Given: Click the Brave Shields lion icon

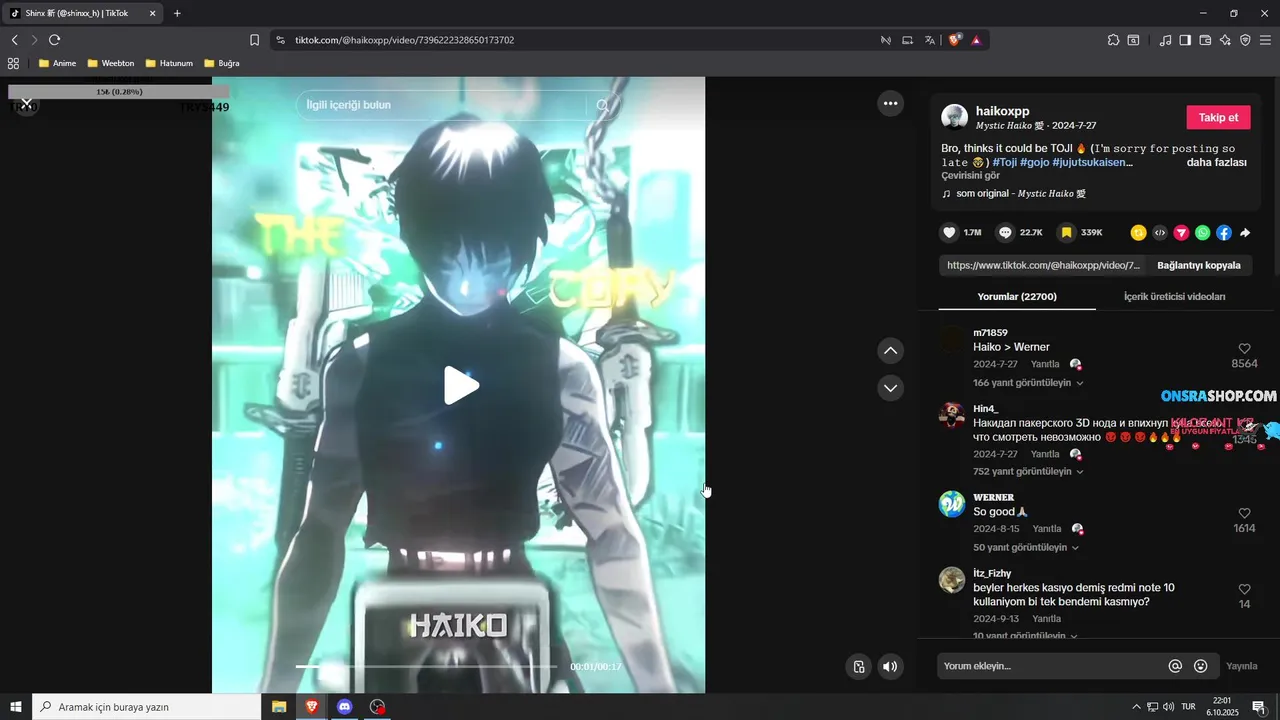Looking at the screenshot, I should coord(954,40).
